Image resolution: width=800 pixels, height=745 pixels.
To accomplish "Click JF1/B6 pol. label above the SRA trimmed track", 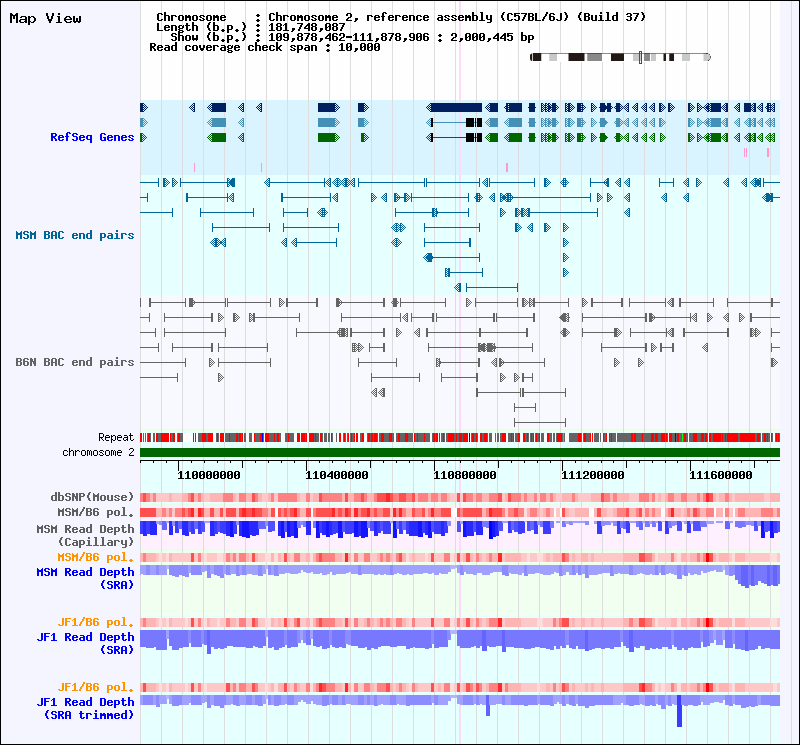I will [95, 687].
